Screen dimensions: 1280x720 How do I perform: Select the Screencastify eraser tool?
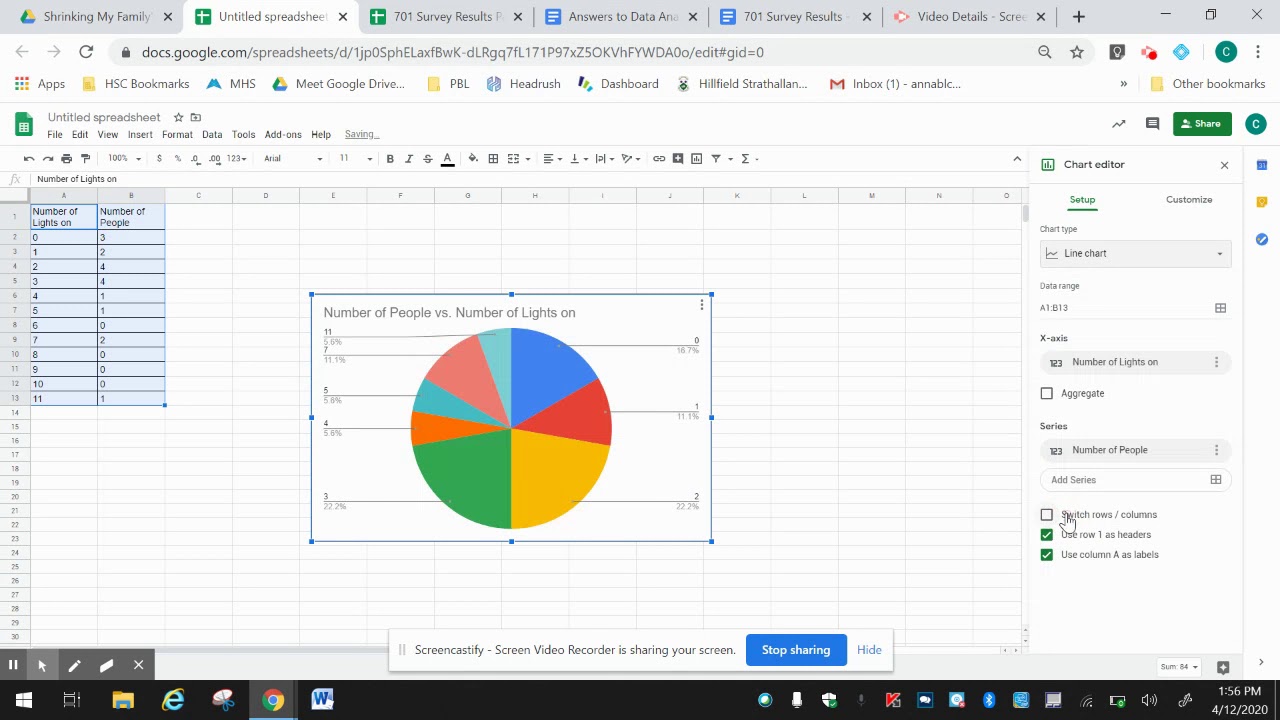[x=106, y=665]
